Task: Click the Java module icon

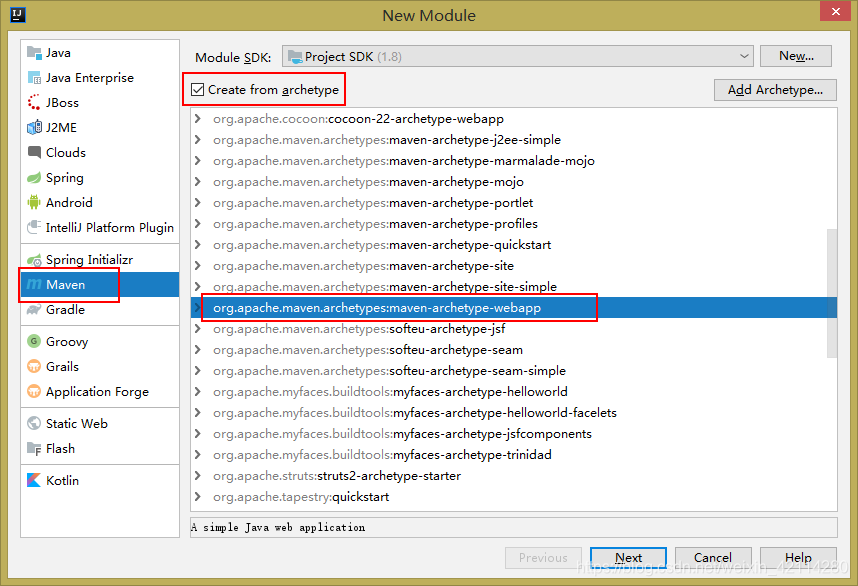Action: (34, 53)
